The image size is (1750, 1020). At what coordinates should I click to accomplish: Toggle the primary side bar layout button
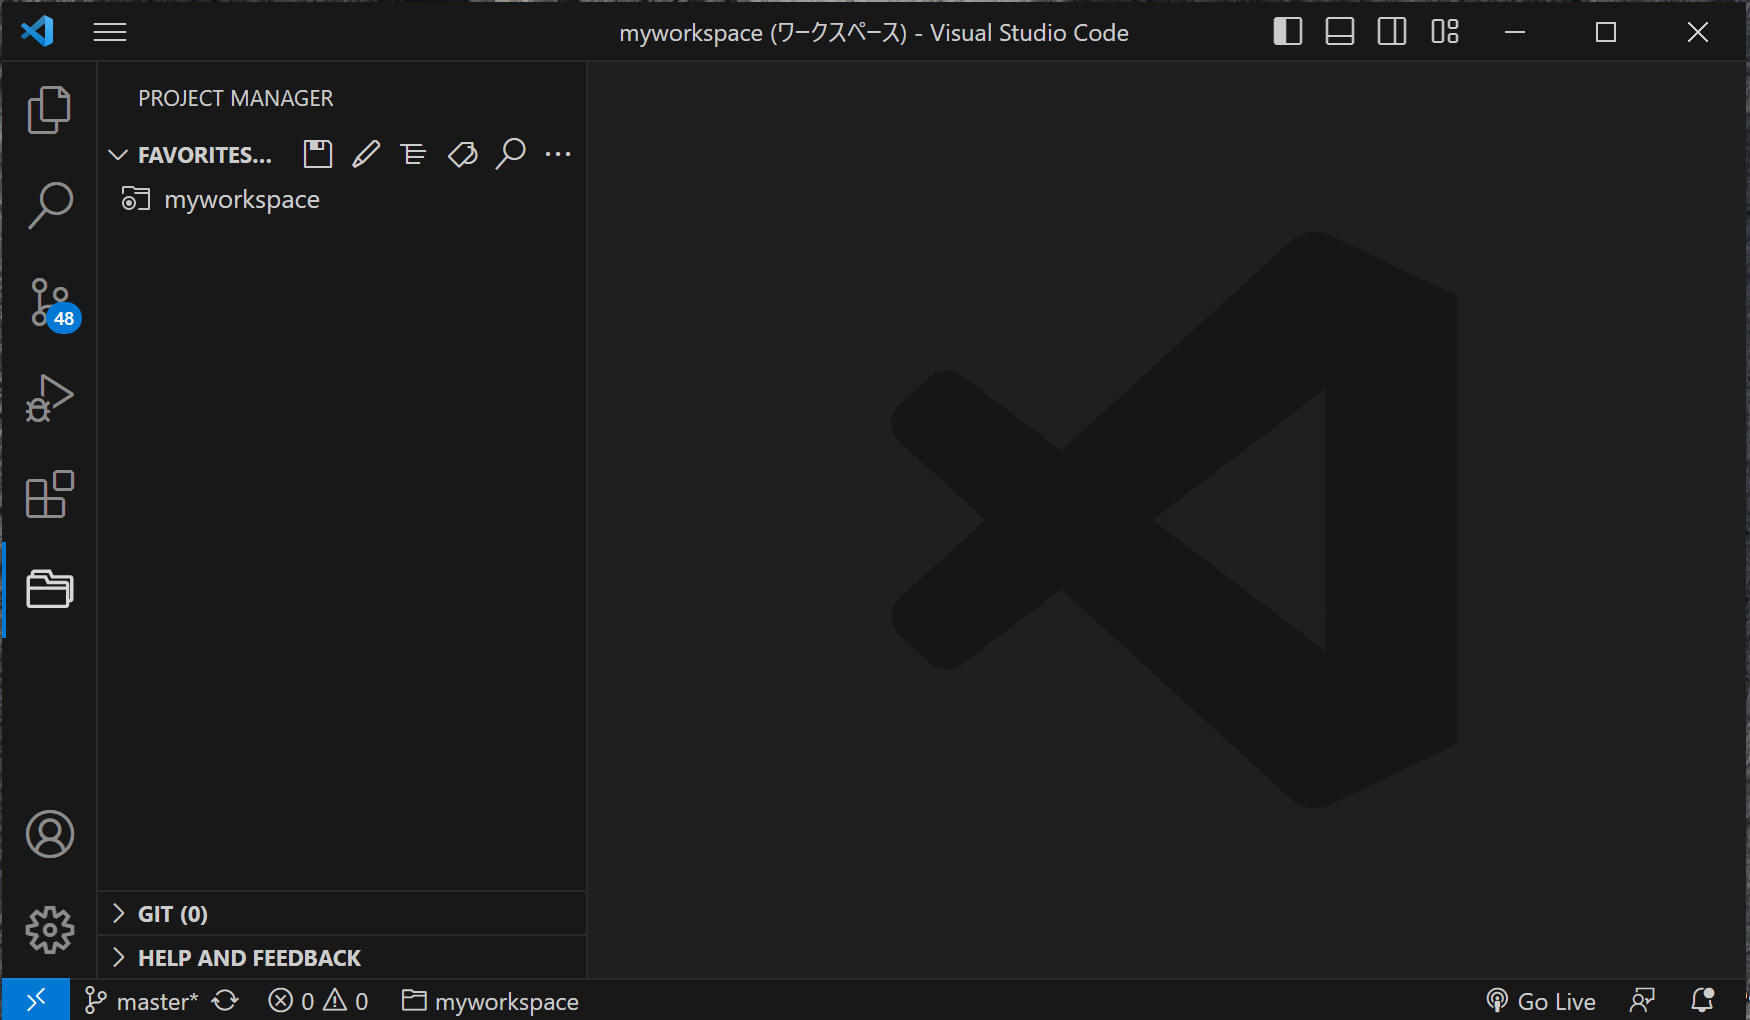(1288, 32)
